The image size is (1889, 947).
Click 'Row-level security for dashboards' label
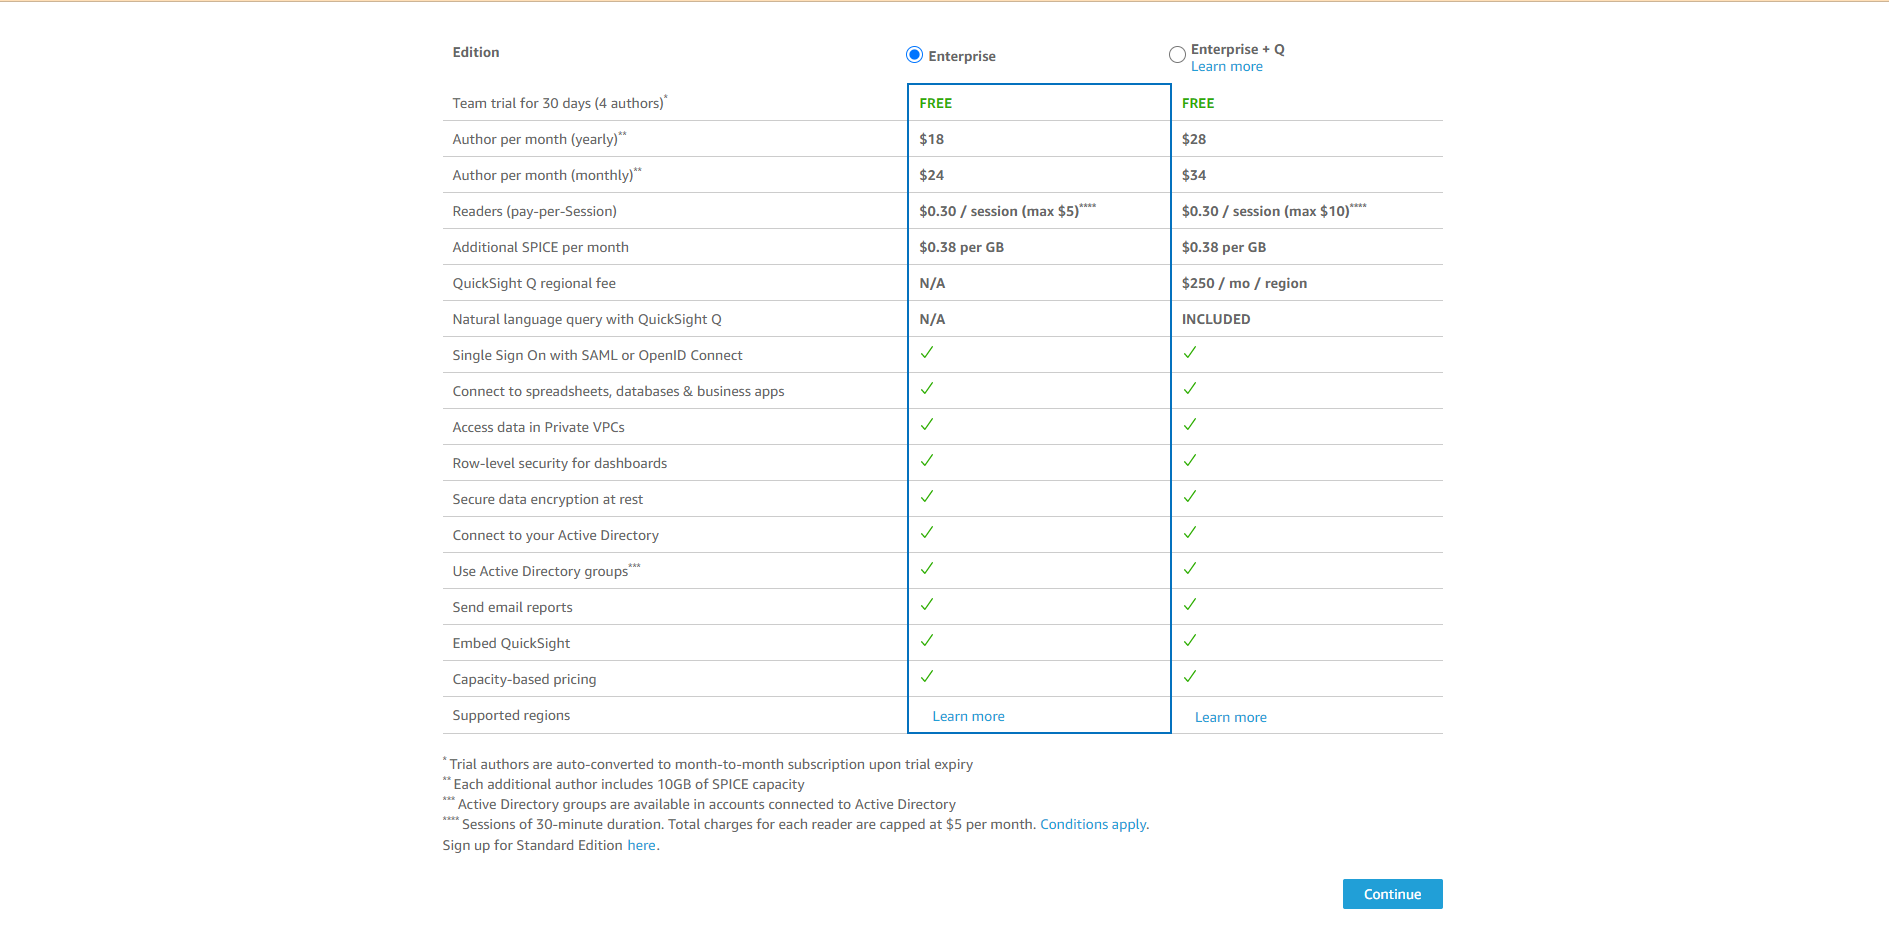coord(559,463)
